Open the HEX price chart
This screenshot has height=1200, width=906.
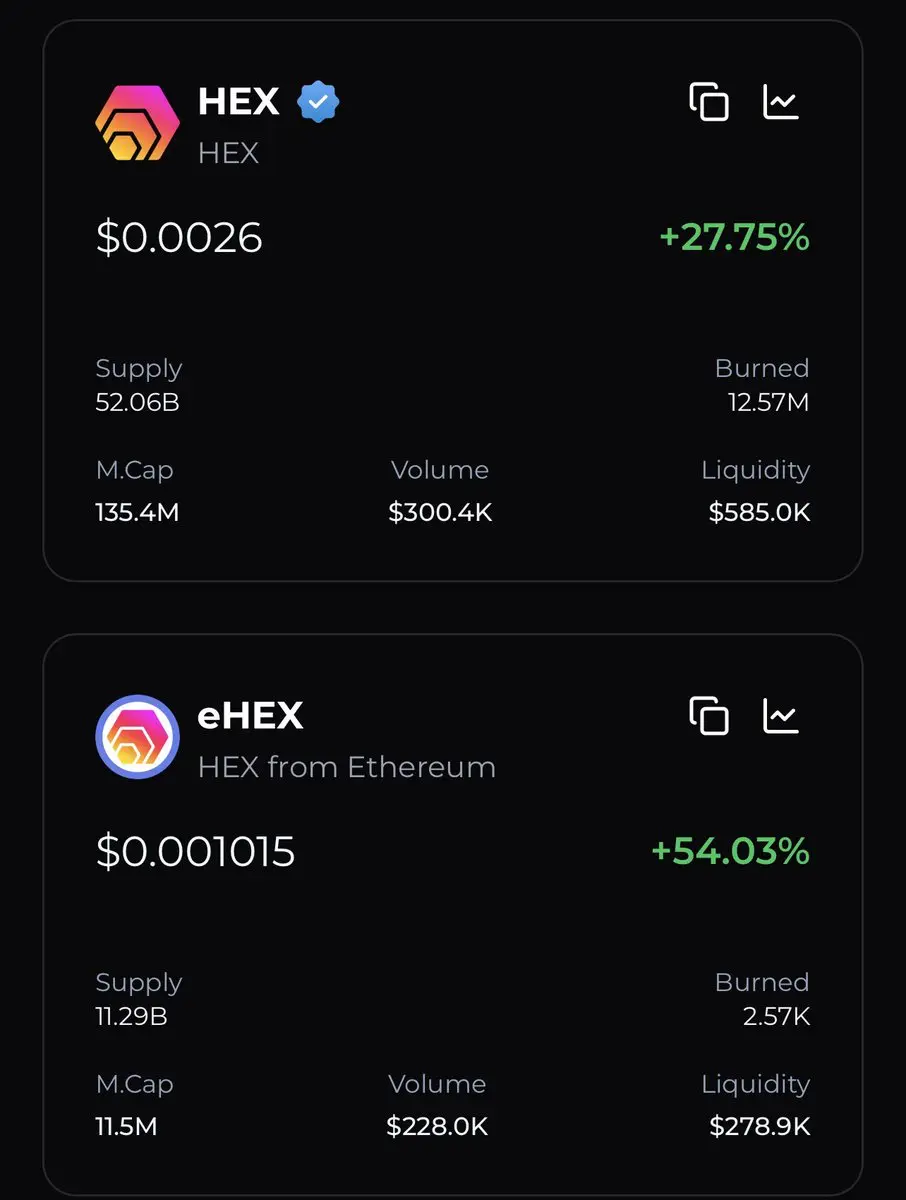781,101
